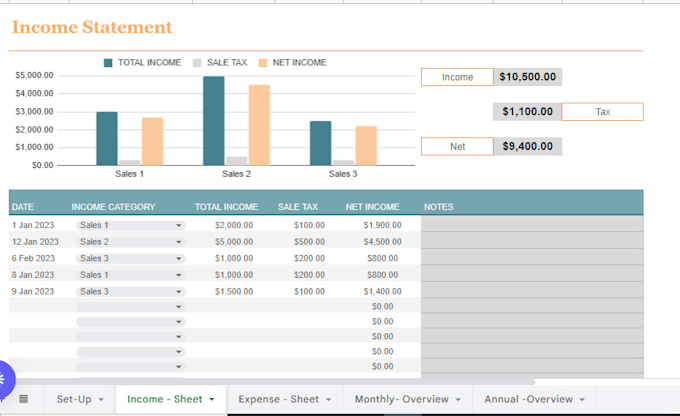Viewport: 680px width, 416px height.
Task: Switch to the Expense - Sheet tab
Action: [x=278, y=399]
